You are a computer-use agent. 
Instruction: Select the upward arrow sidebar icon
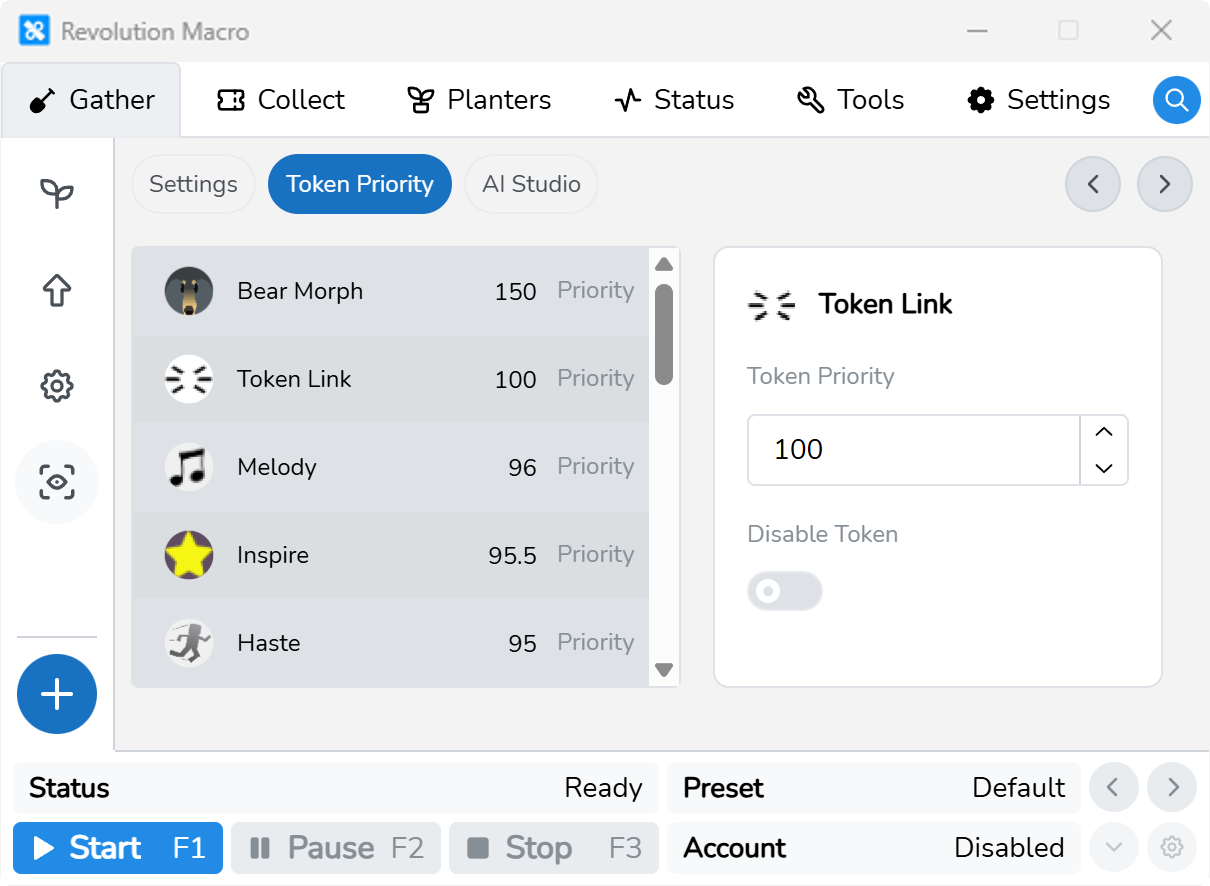click(57, 291)
